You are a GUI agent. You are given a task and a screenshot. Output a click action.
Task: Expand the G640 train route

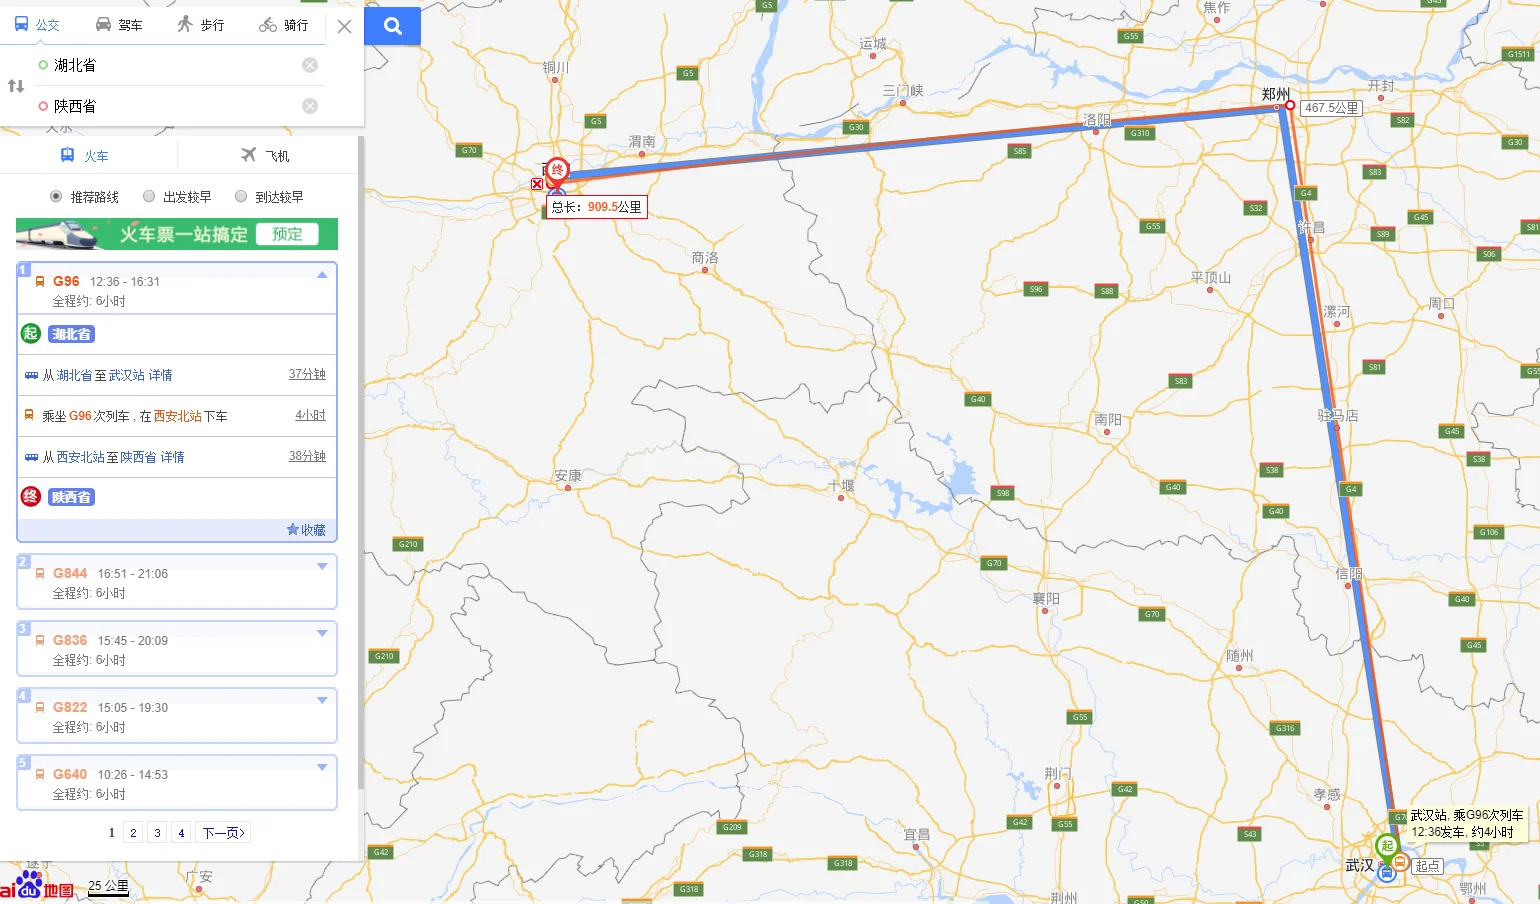[322, 767]
